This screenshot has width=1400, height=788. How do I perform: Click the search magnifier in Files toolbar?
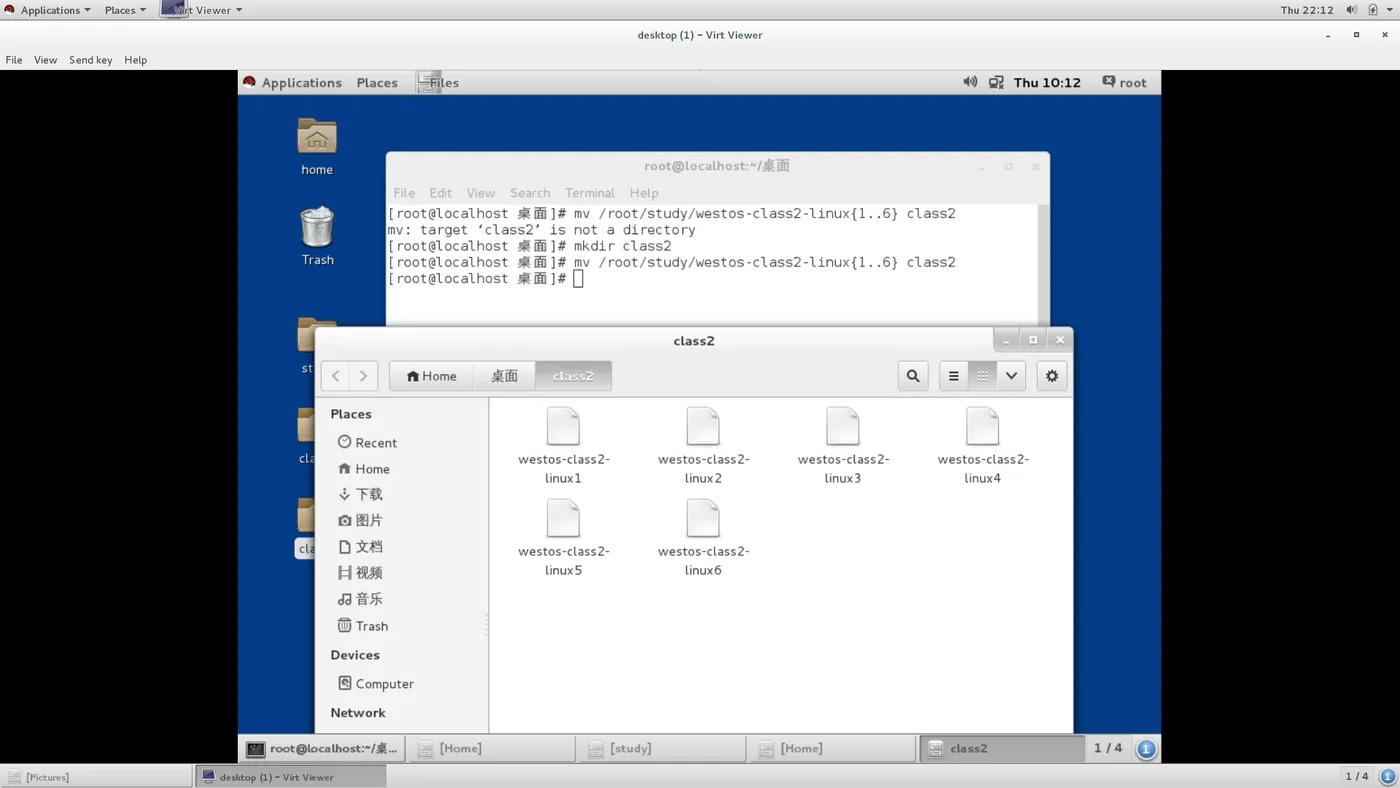pos(913,376)
